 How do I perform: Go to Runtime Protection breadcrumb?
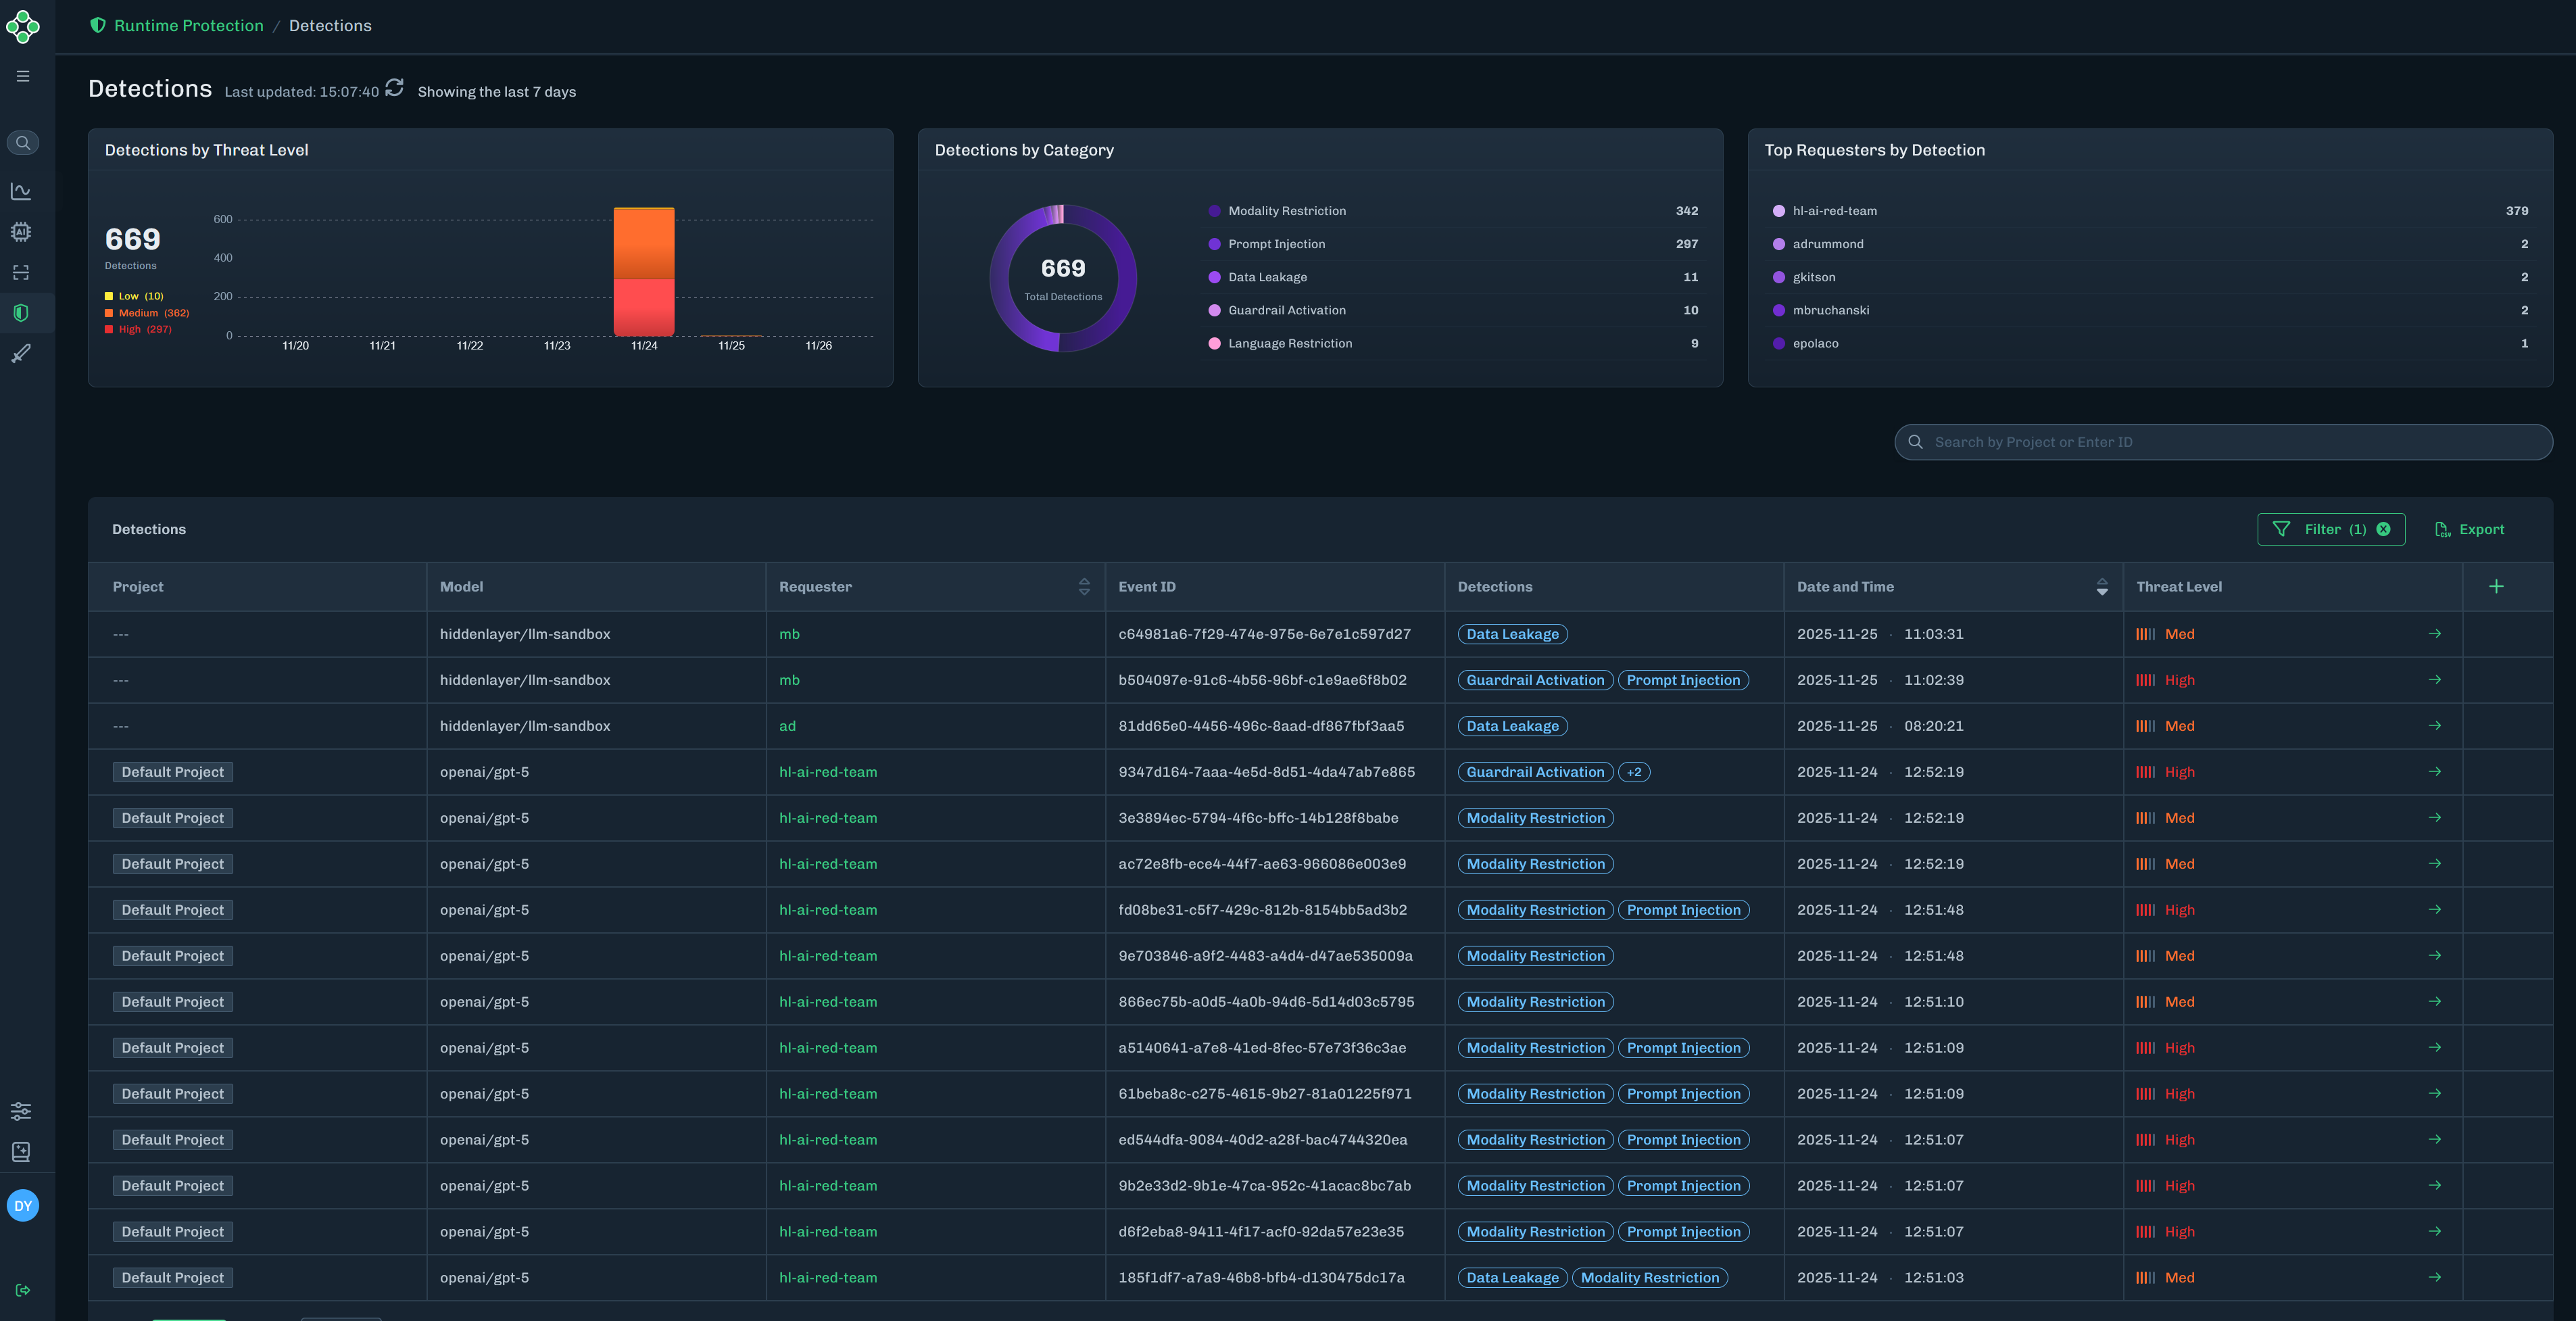coord(188,26)
